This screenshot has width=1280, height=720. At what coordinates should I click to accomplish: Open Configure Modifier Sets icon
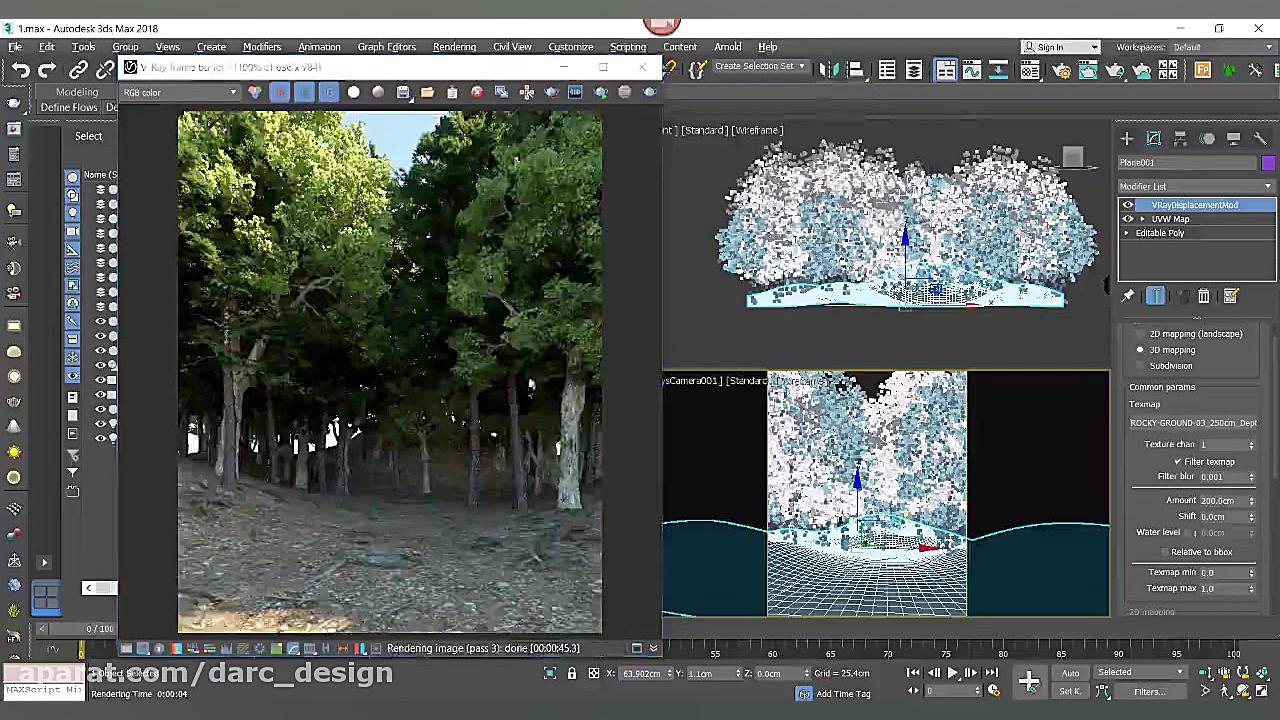[1231, 296]
